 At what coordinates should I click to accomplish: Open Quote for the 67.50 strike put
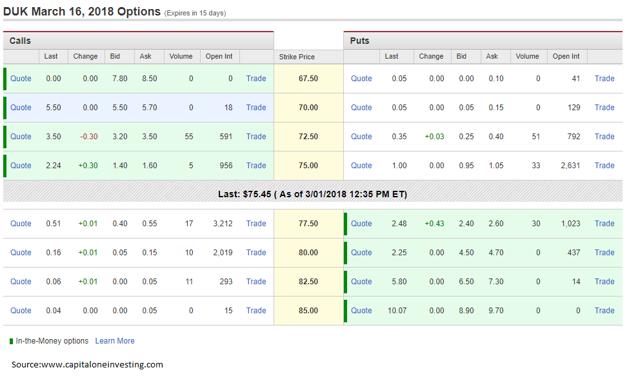click(361, 78)
